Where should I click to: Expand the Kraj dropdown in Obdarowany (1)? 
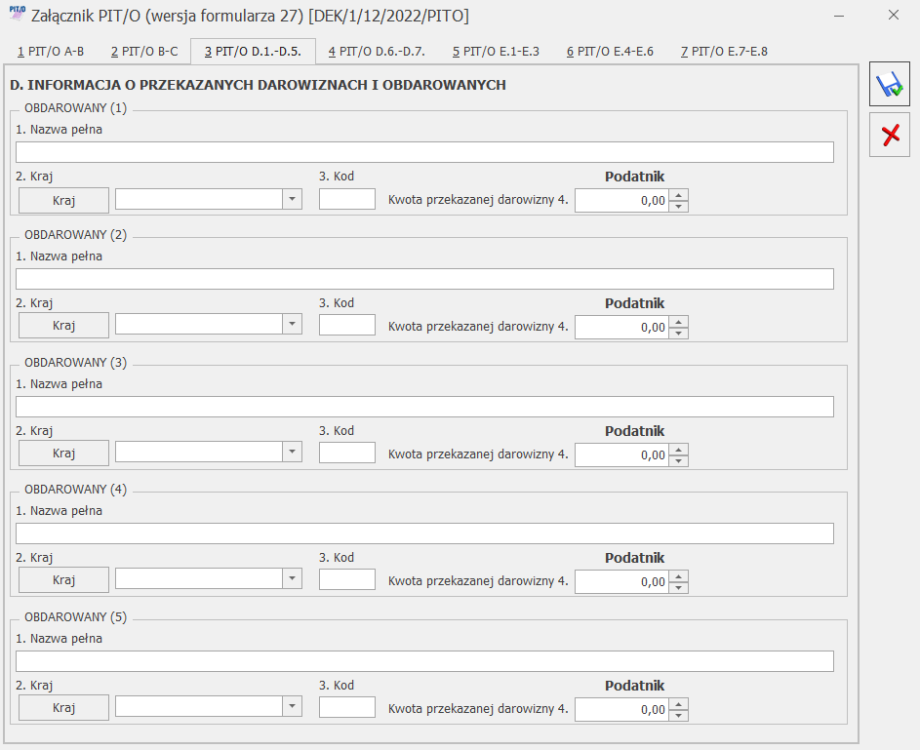point(292,199)
